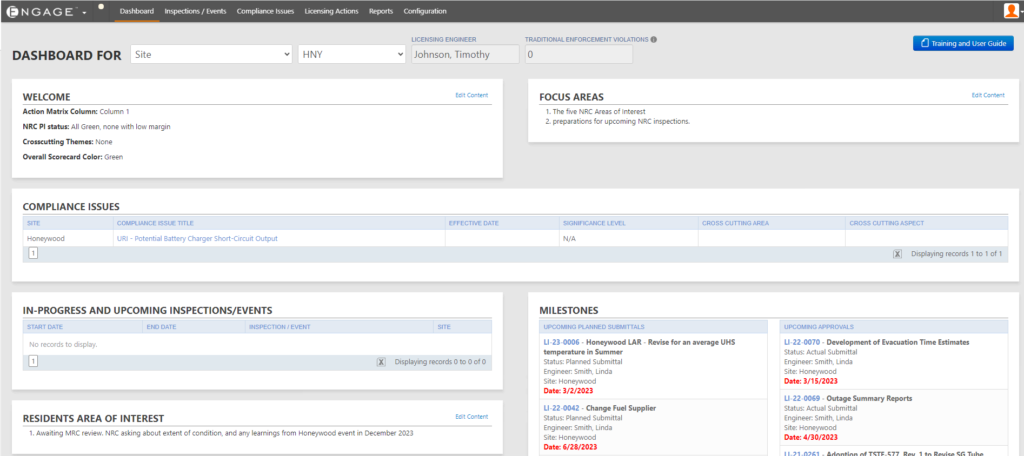1024x456 pixels.
Task: Open milestone LI-23-0006 link
Action: click(561, 342)
